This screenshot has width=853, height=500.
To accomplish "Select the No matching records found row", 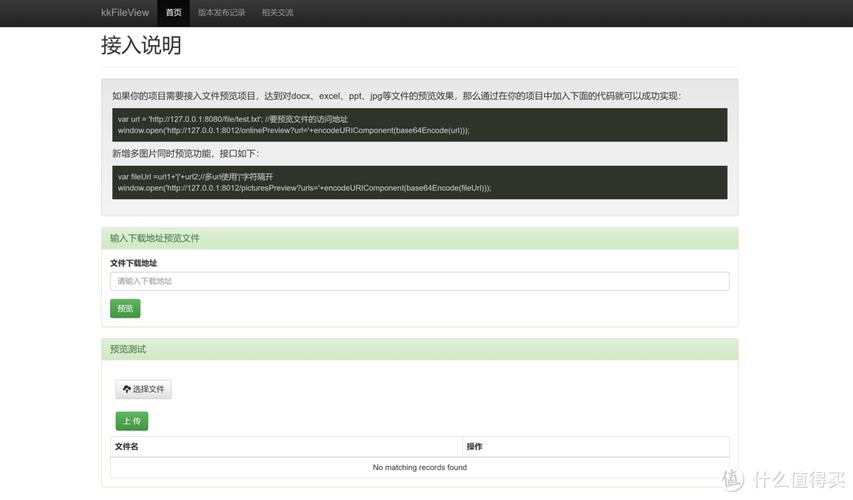I will pyautogui.click(x=419, y=467).
